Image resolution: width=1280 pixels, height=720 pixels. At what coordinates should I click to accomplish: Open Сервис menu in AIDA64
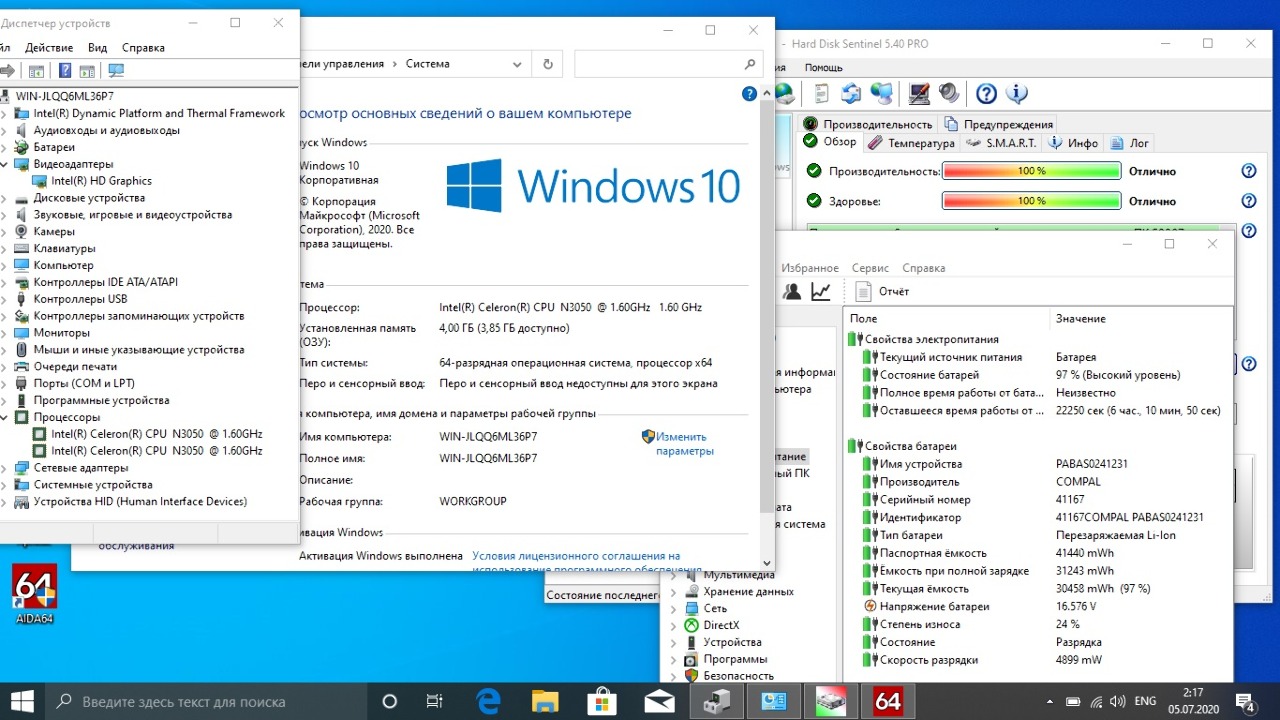click(x=870, y=268)
